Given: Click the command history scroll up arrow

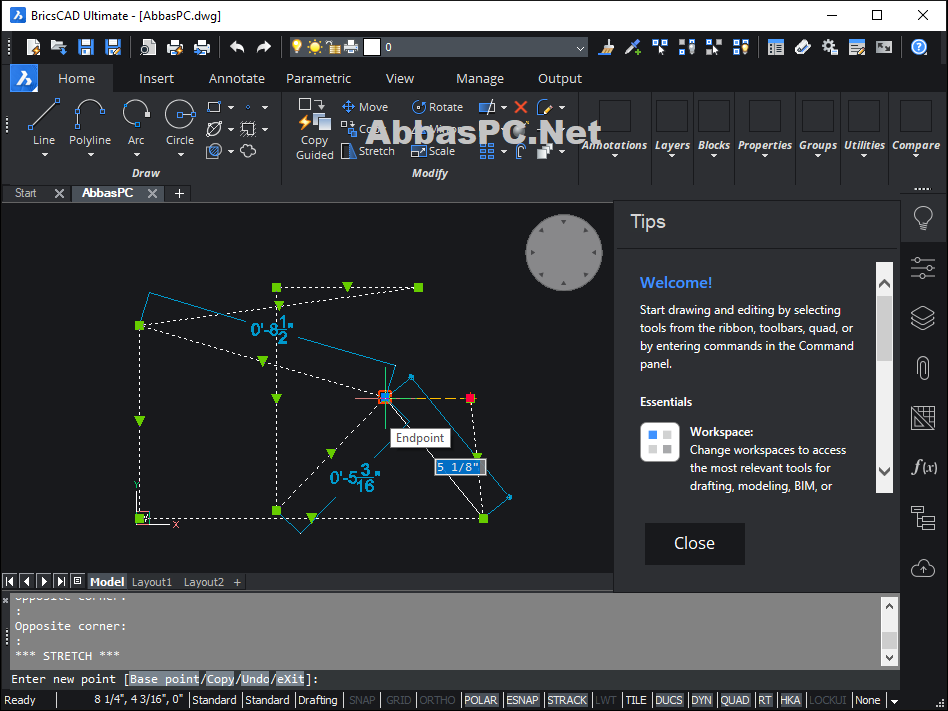Looking at the screenshot, I should click(889, 605).
